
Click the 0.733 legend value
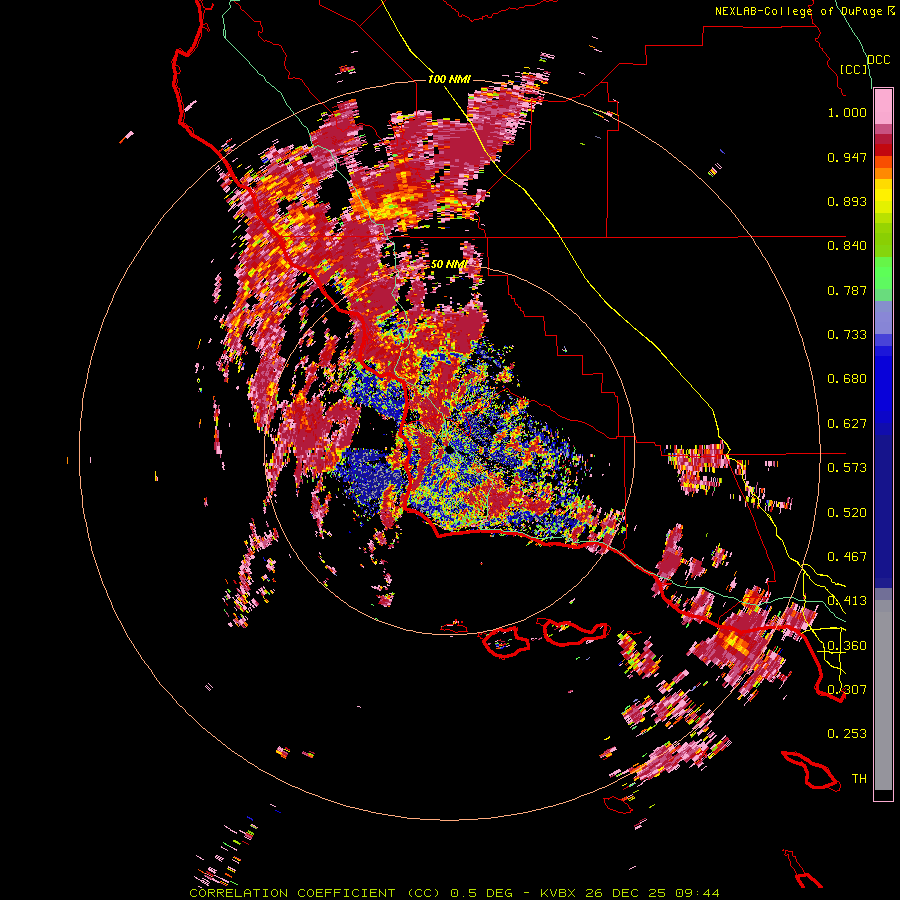click(847, 335)
